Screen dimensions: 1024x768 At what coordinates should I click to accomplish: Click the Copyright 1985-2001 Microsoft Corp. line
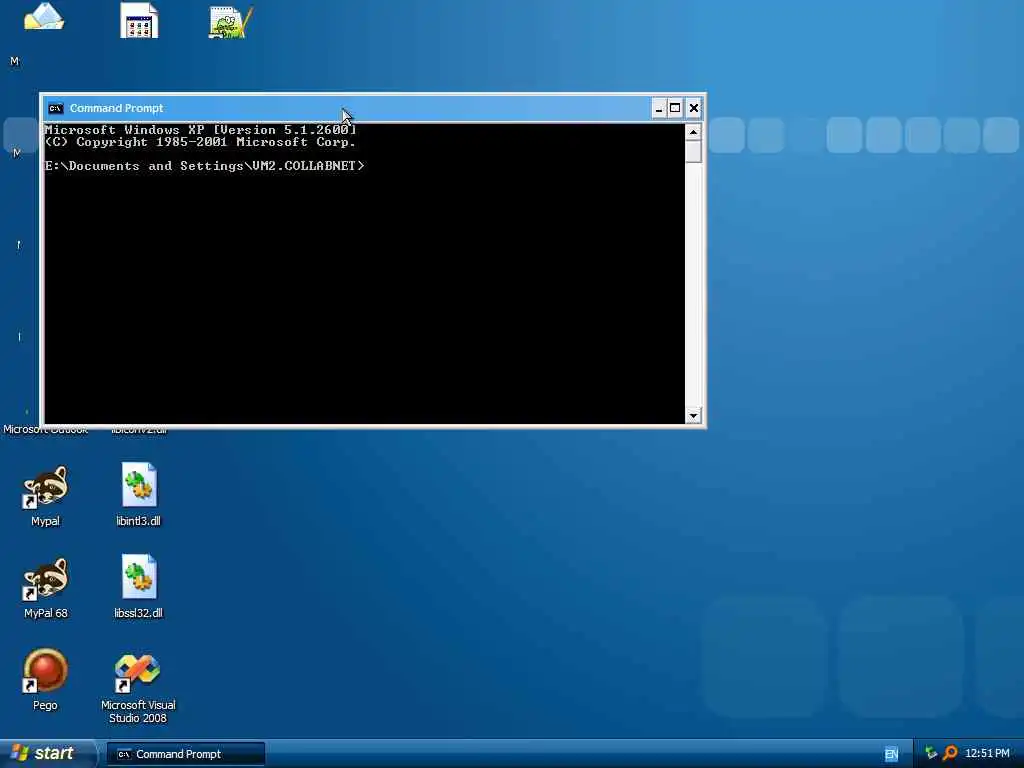(200, 142)
